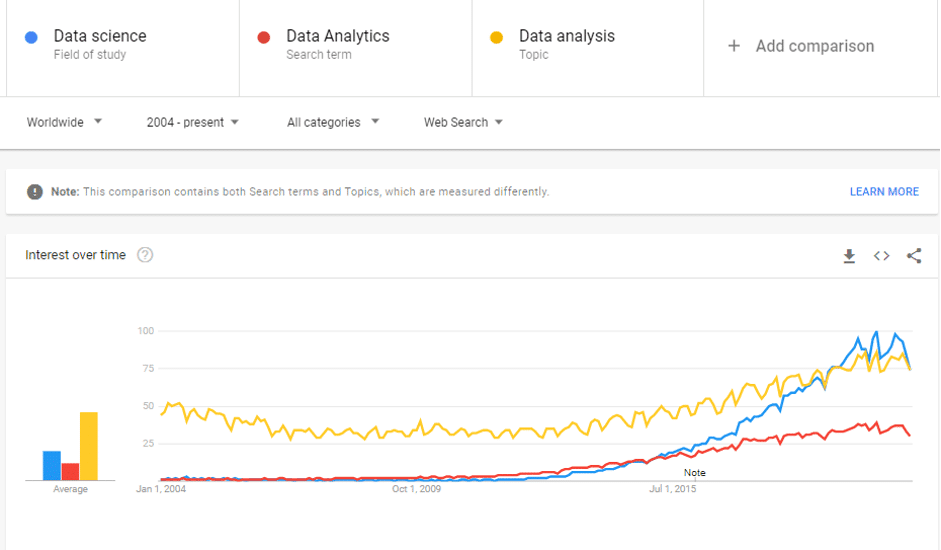The height and width of the screenshot is (550, 941).
Task: Select the Data science search term
Action: [100, 37]
